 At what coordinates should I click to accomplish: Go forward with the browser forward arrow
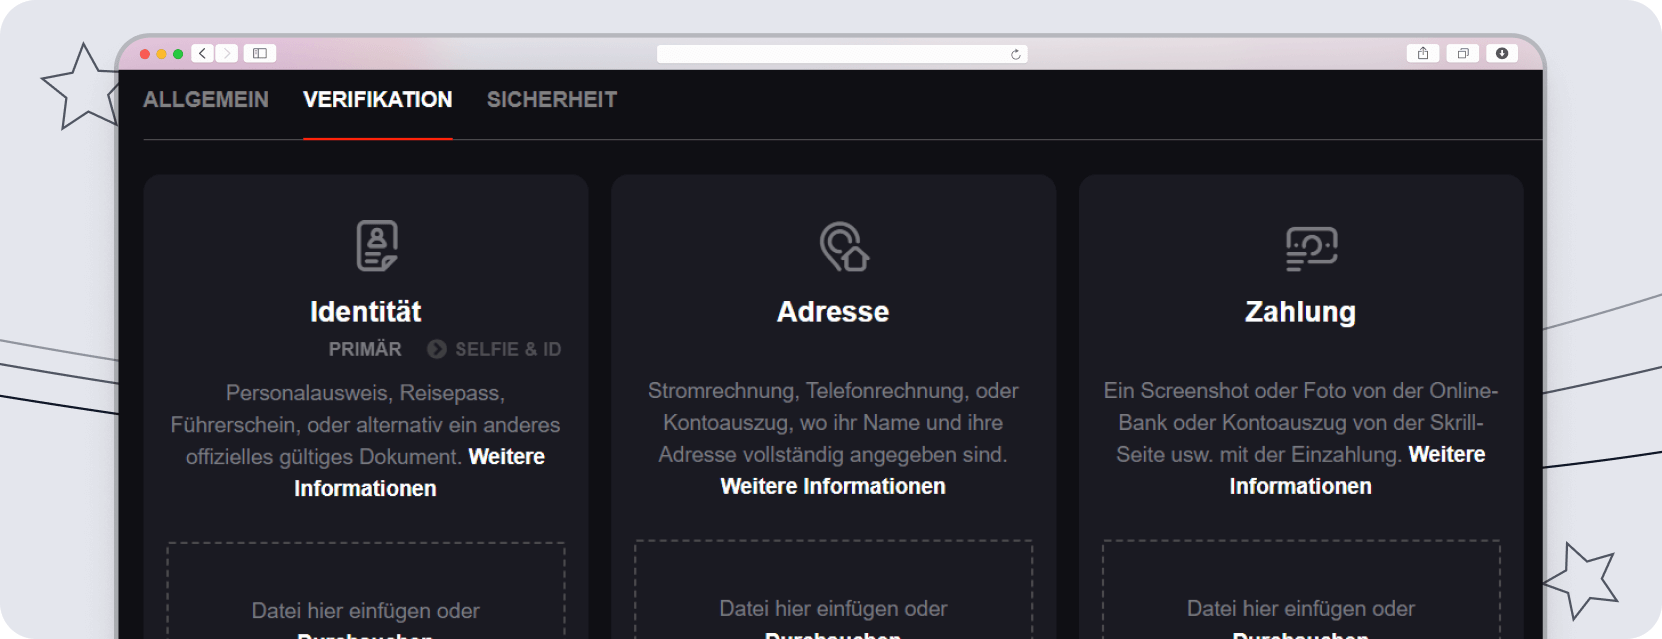[x=227, y=53]
